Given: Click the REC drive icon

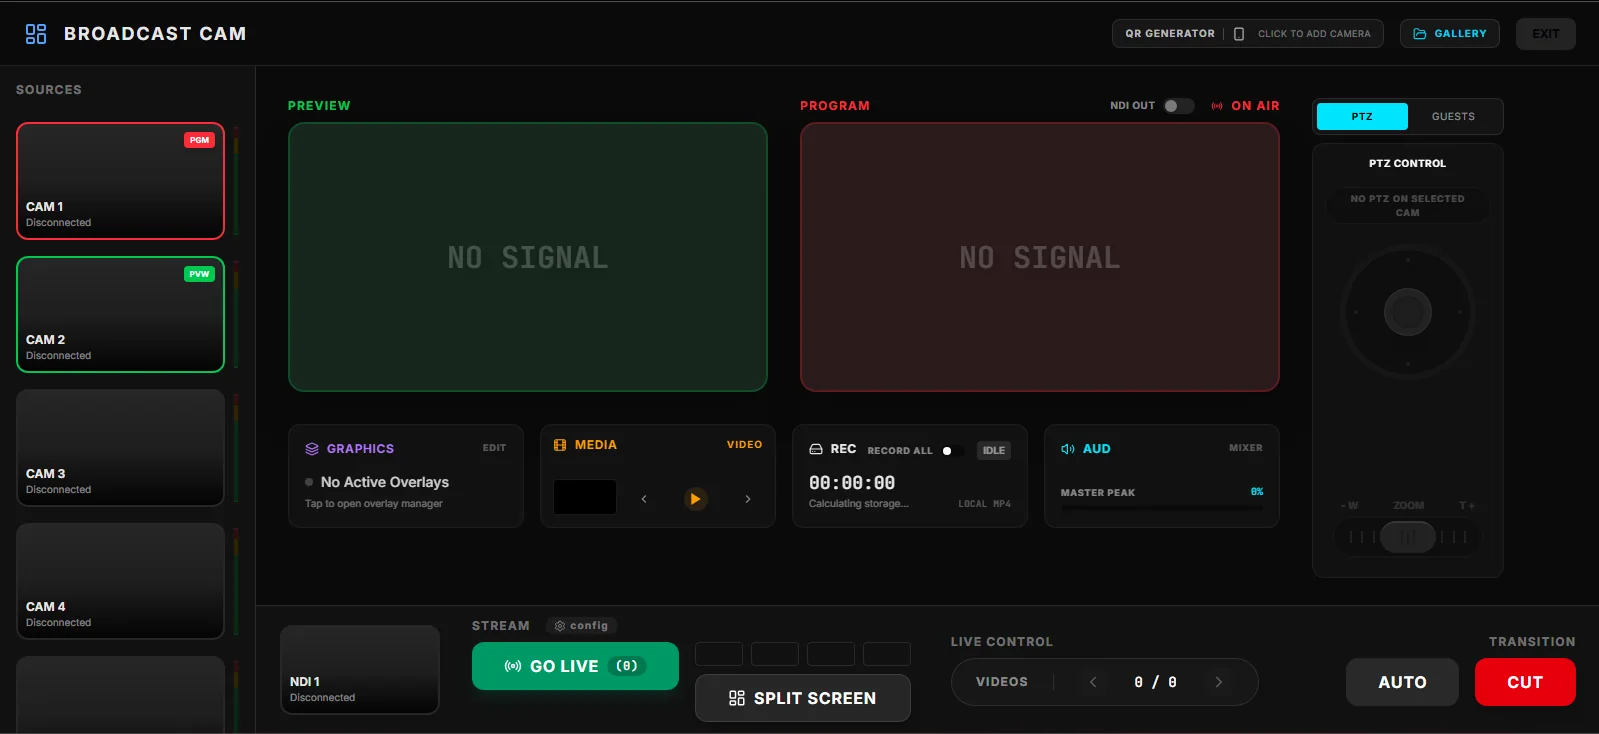Looking at the screenshot, I should (816, 450).
